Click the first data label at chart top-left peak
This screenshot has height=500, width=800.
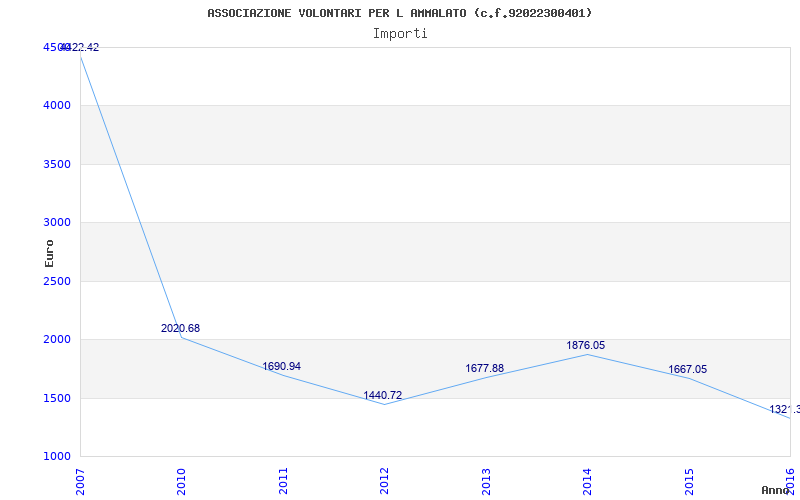pyautogui.click(x=80, y=47)
